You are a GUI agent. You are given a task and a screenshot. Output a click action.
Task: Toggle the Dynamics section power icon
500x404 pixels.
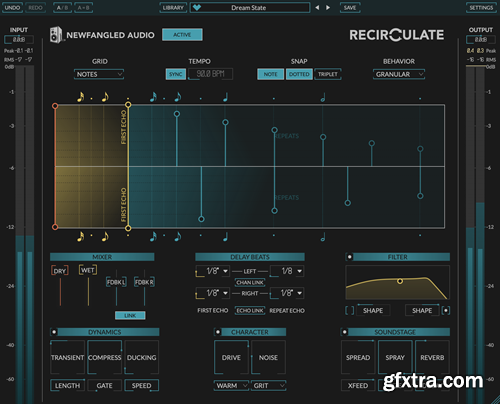(54, 332)
